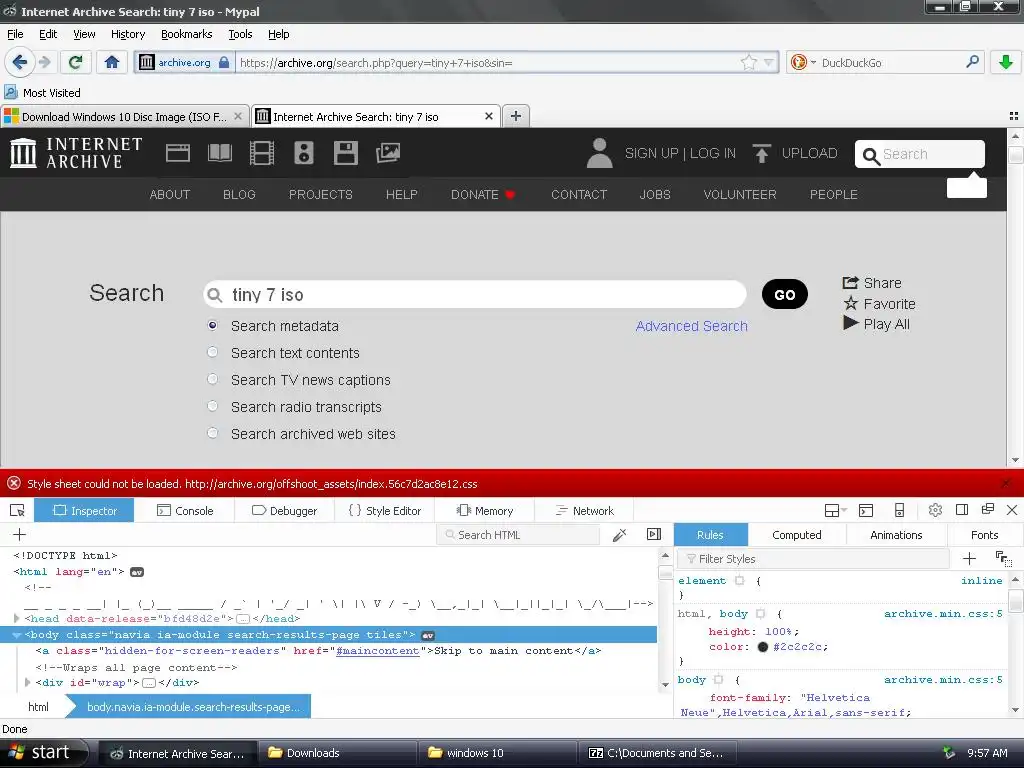
Task: Open the Internet Archive texts book icon
Action: click(219, 153)
